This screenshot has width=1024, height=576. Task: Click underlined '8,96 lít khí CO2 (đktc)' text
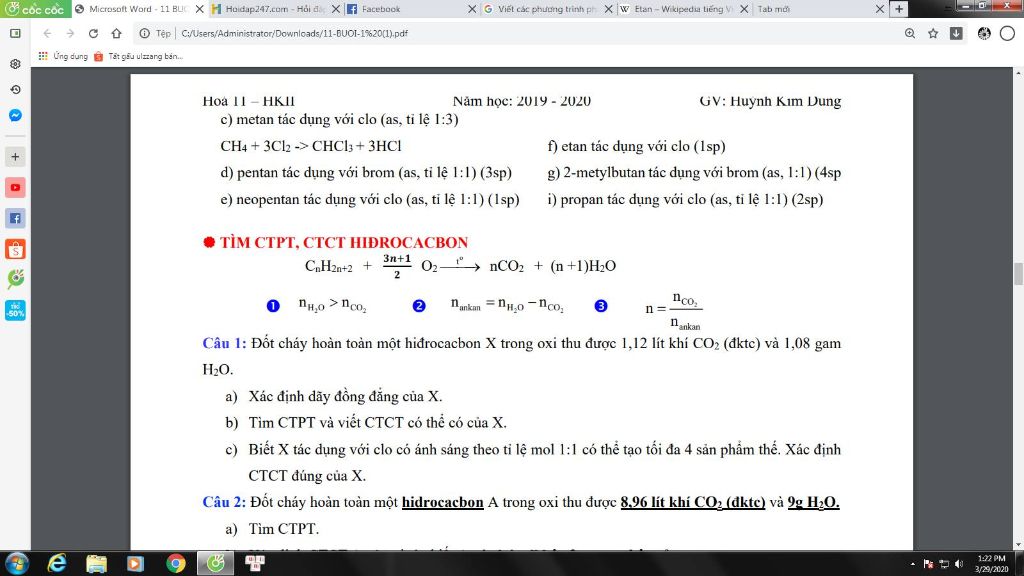pos(692,502)
